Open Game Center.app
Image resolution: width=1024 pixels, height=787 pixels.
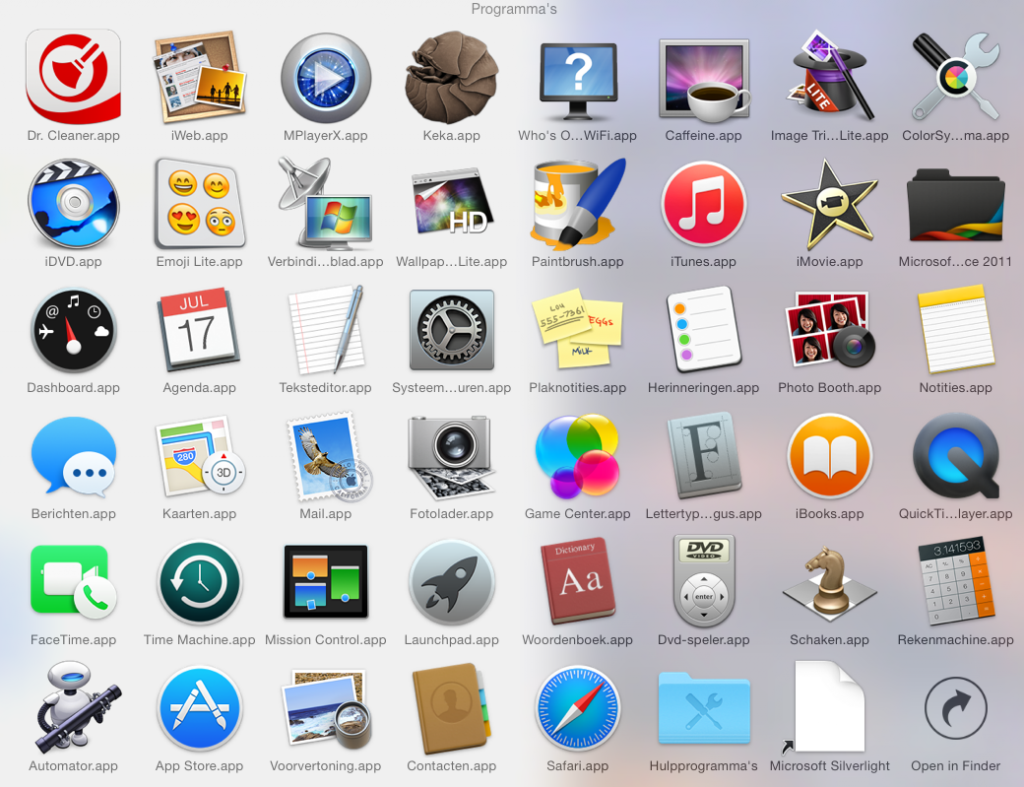click(x=577, y=455)
